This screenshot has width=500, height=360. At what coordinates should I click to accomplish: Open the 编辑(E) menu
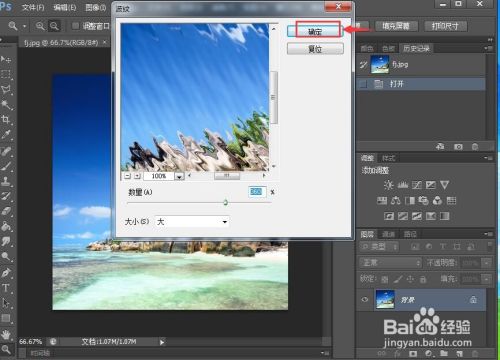(65, 7)
